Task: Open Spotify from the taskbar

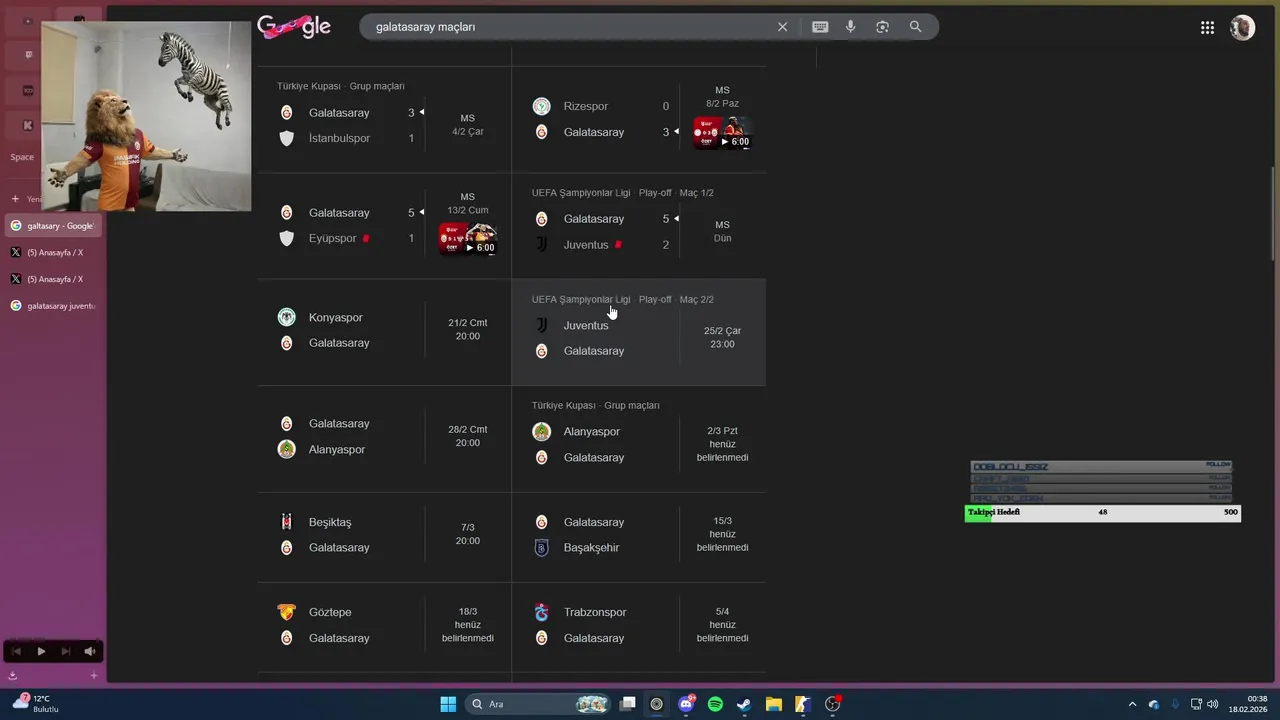Action: pos(715,704)
